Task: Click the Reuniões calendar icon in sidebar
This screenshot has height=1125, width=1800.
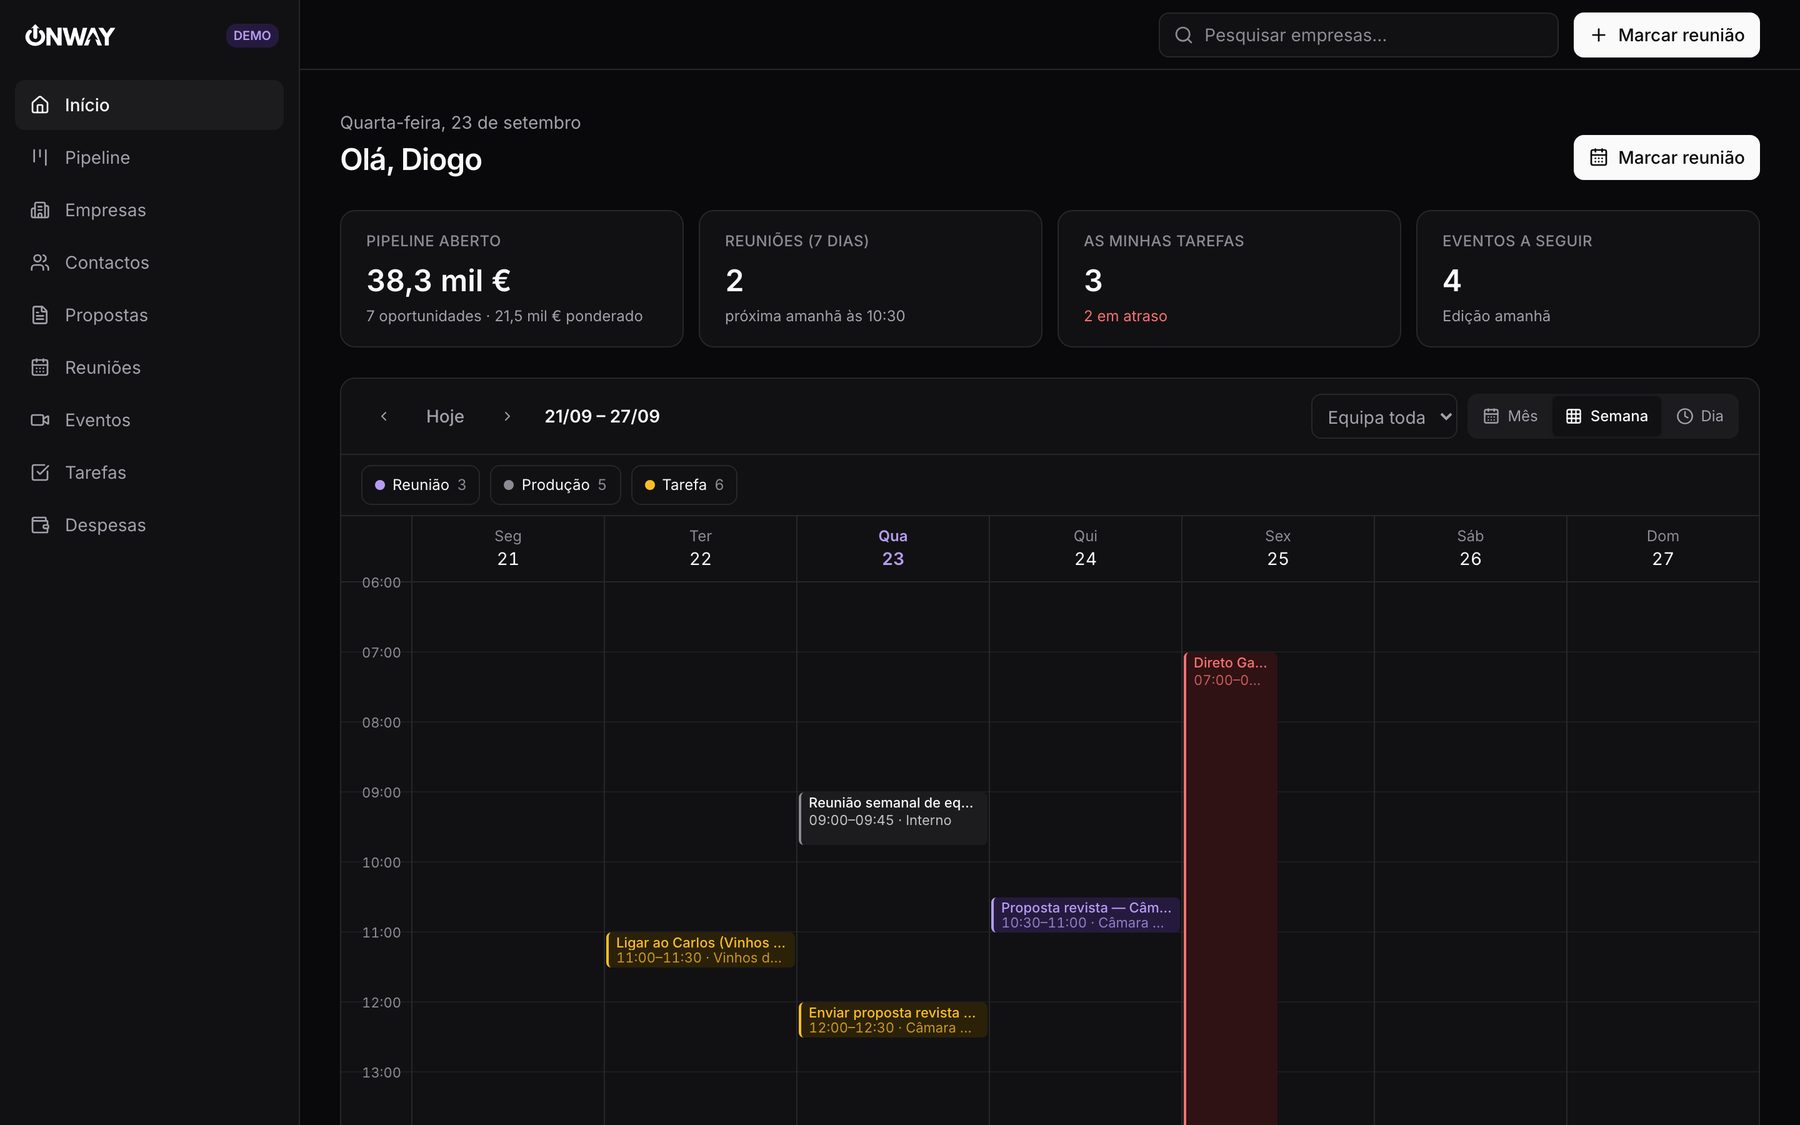Action: click(40, 367)
